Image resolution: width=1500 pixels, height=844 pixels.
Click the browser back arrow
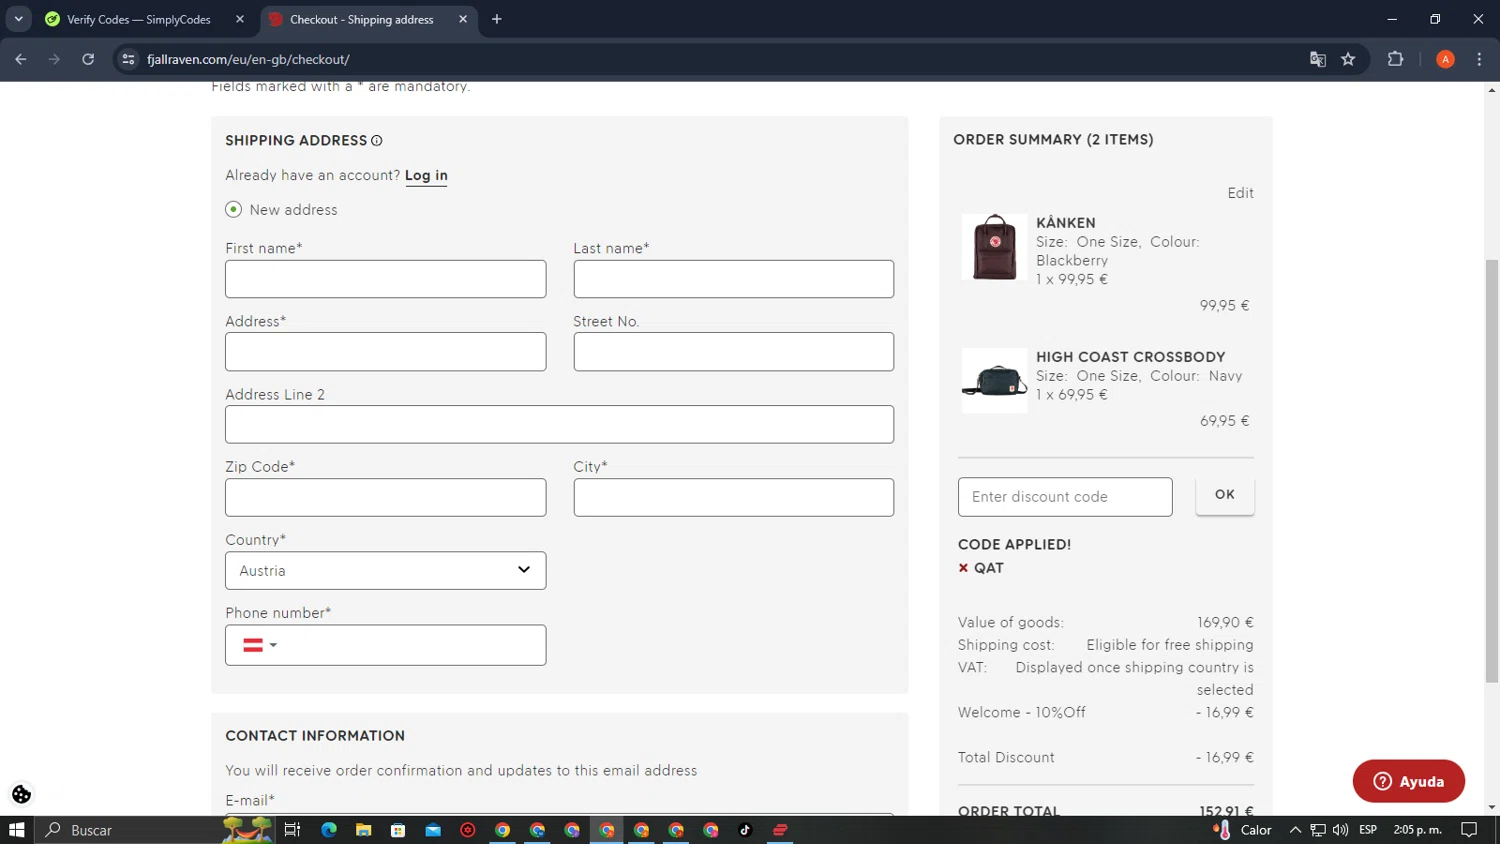(x=21, y=59)
